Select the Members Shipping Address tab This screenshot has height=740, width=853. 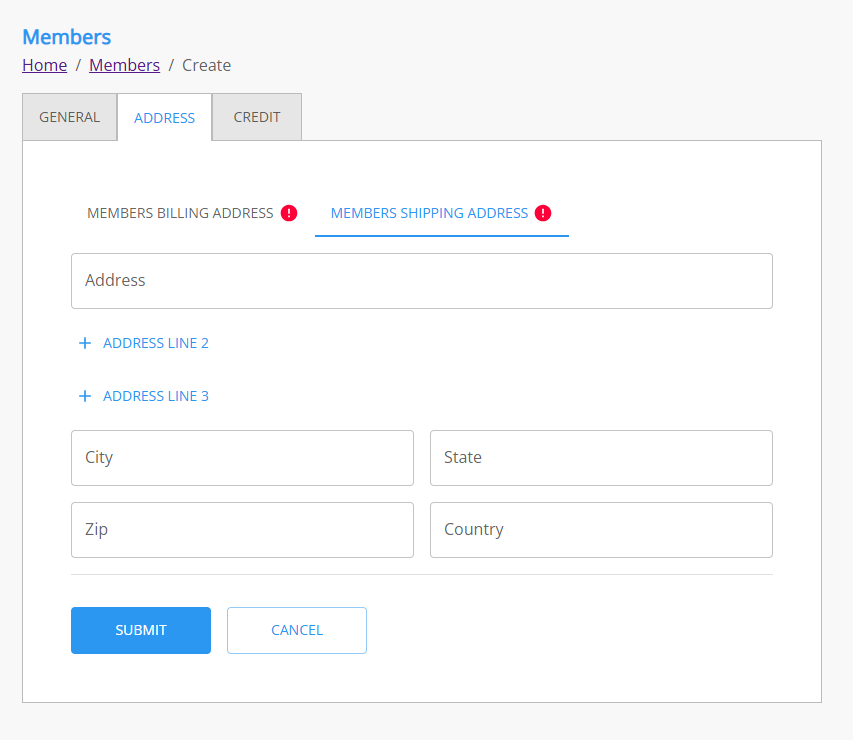tap(429, 213)
